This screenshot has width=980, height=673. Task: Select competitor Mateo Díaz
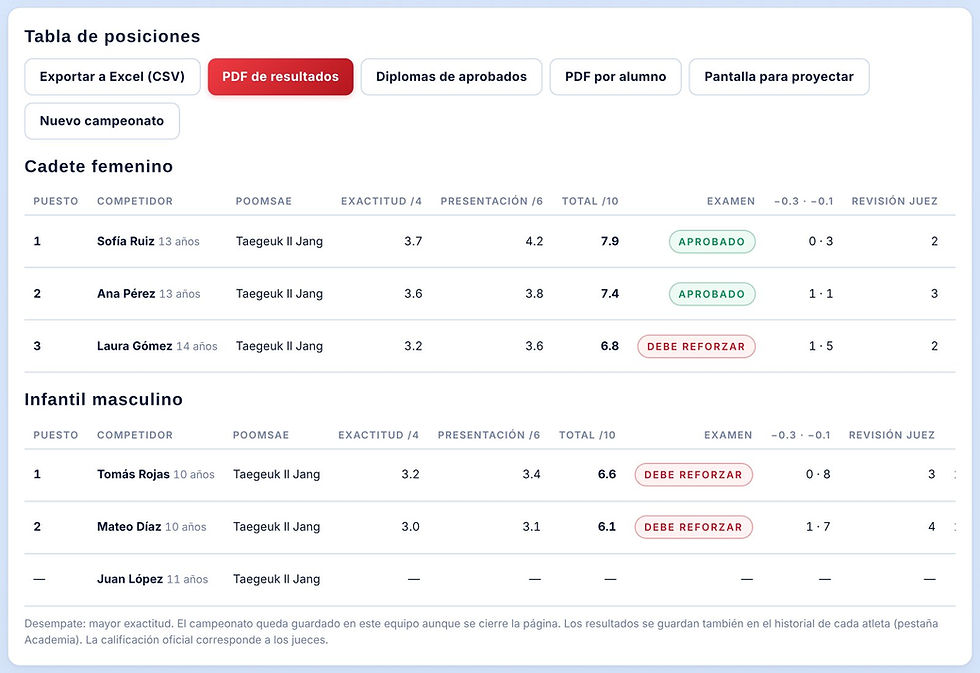[129, 527]
